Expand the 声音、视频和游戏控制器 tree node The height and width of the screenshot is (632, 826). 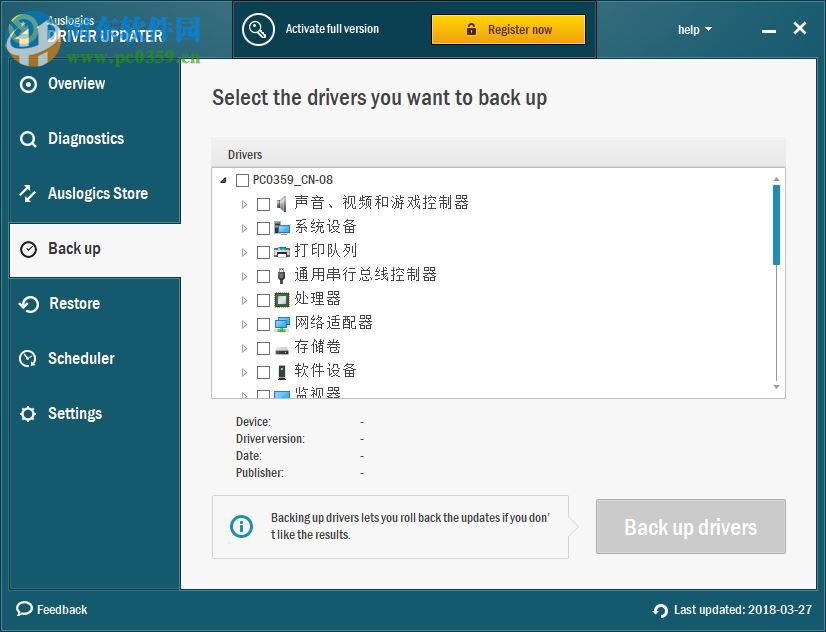click(245, 203)
